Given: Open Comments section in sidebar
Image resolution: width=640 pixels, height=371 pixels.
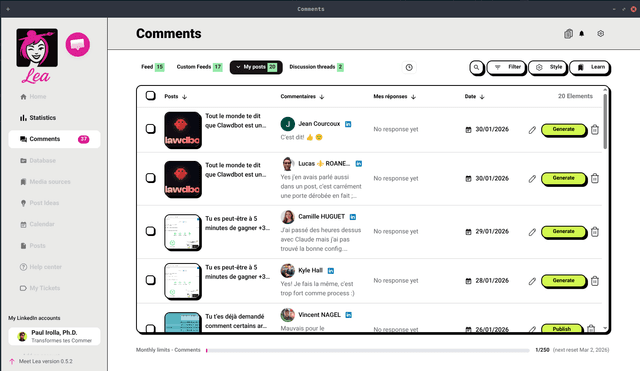Looking at the screenshot, I should (54, 139).
